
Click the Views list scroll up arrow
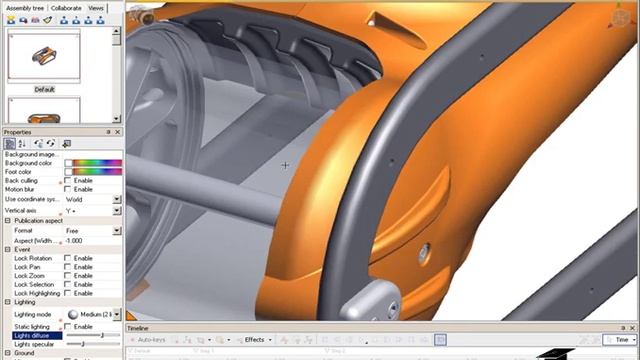(x=117, y=31)
